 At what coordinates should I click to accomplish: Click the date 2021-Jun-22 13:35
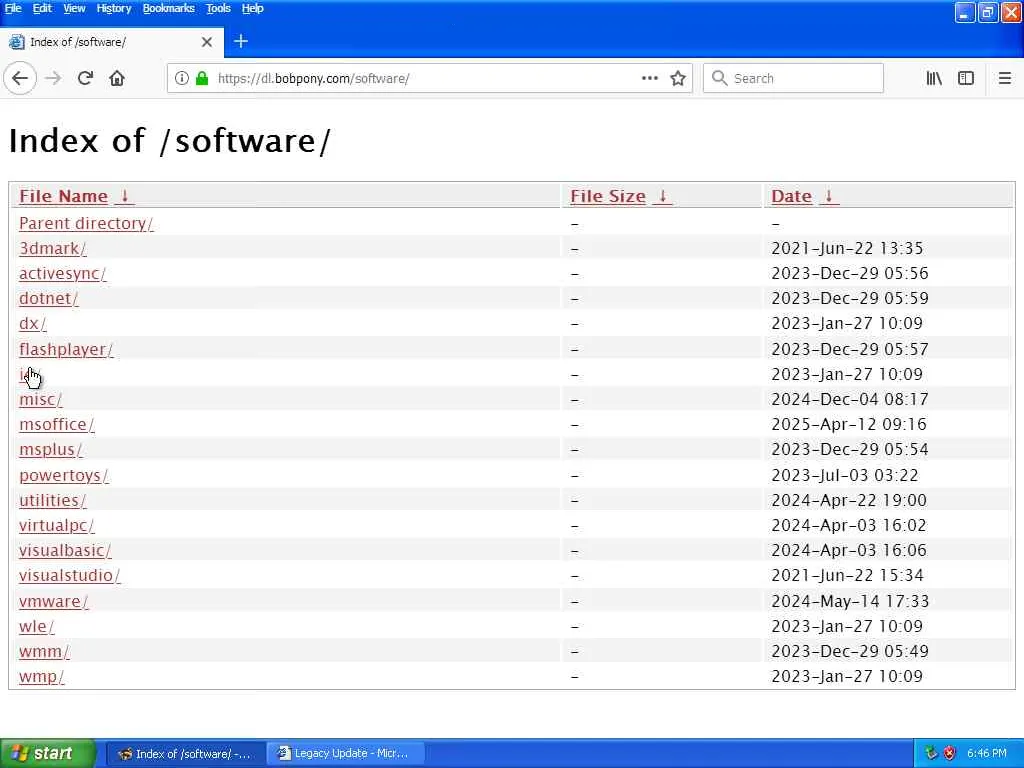[x=847, y=248]
